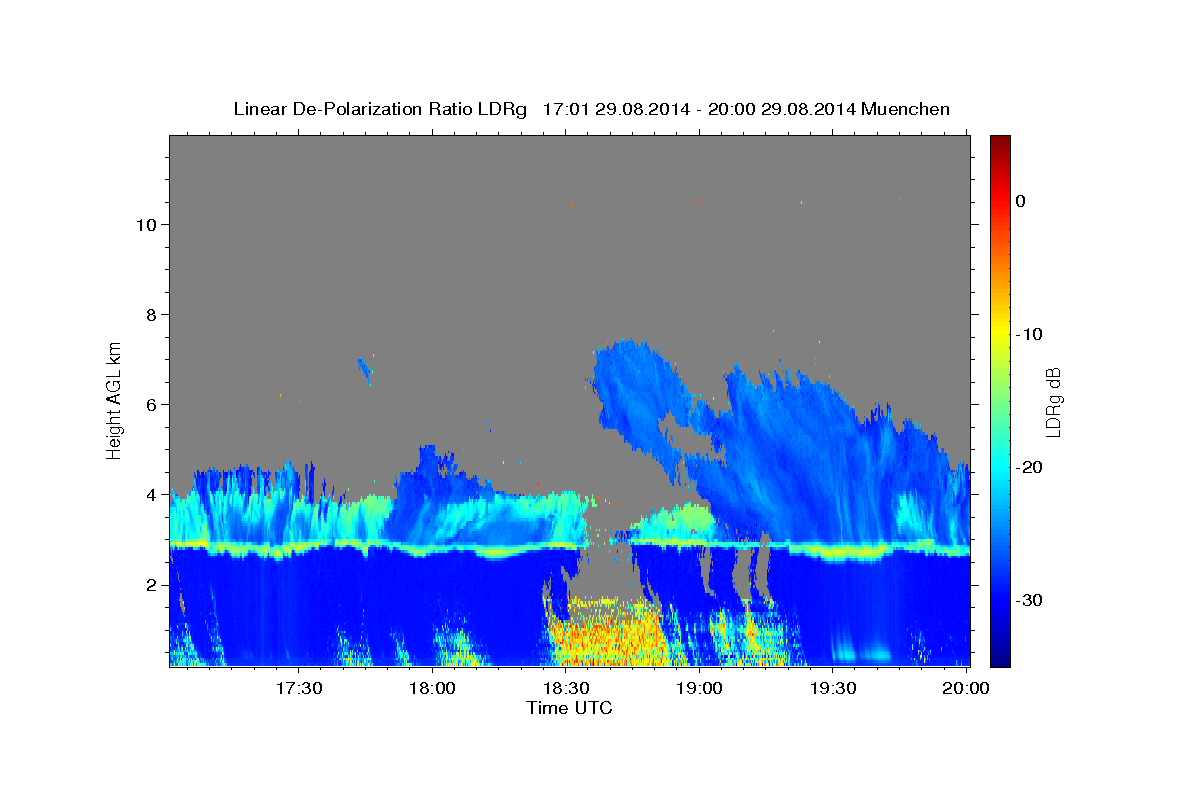Click the 'Height AGL km' axis label
The width and height of the screenshot is (1200, 800).
[114, 399]
